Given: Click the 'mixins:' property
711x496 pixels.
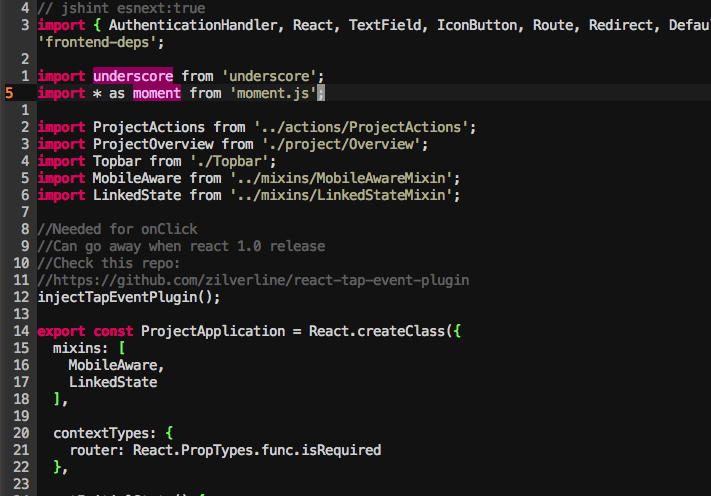Looking at the screenshot, I should (81, 348).
